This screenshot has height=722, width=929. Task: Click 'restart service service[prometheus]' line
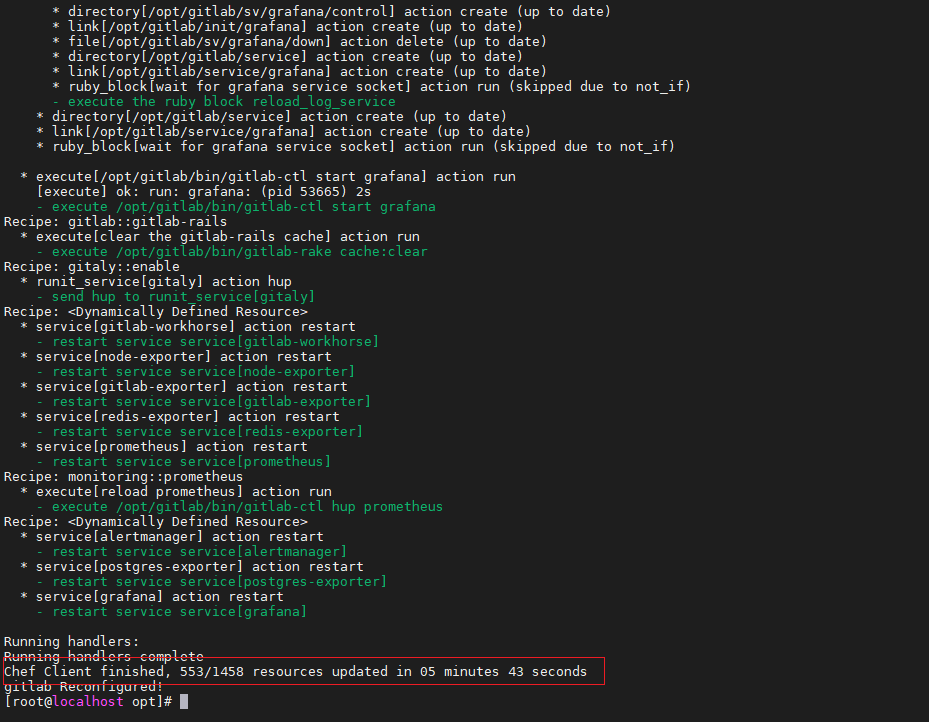click(x=184, y=461)
